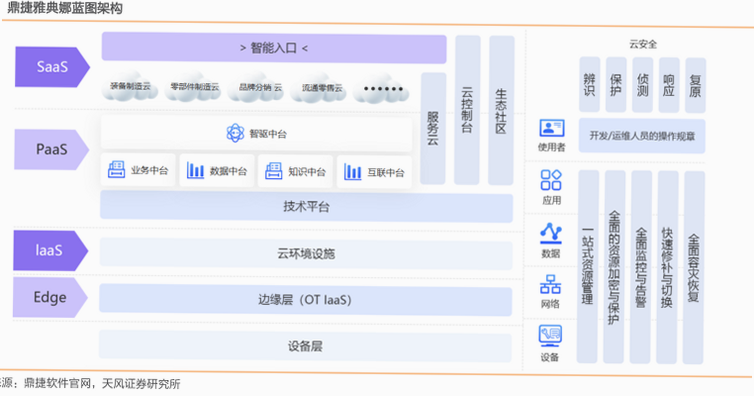Viewport: 754px width, 396px height.
Task: Click the 边缘层 (OT IaaS) bar
Action: (305, 300)
